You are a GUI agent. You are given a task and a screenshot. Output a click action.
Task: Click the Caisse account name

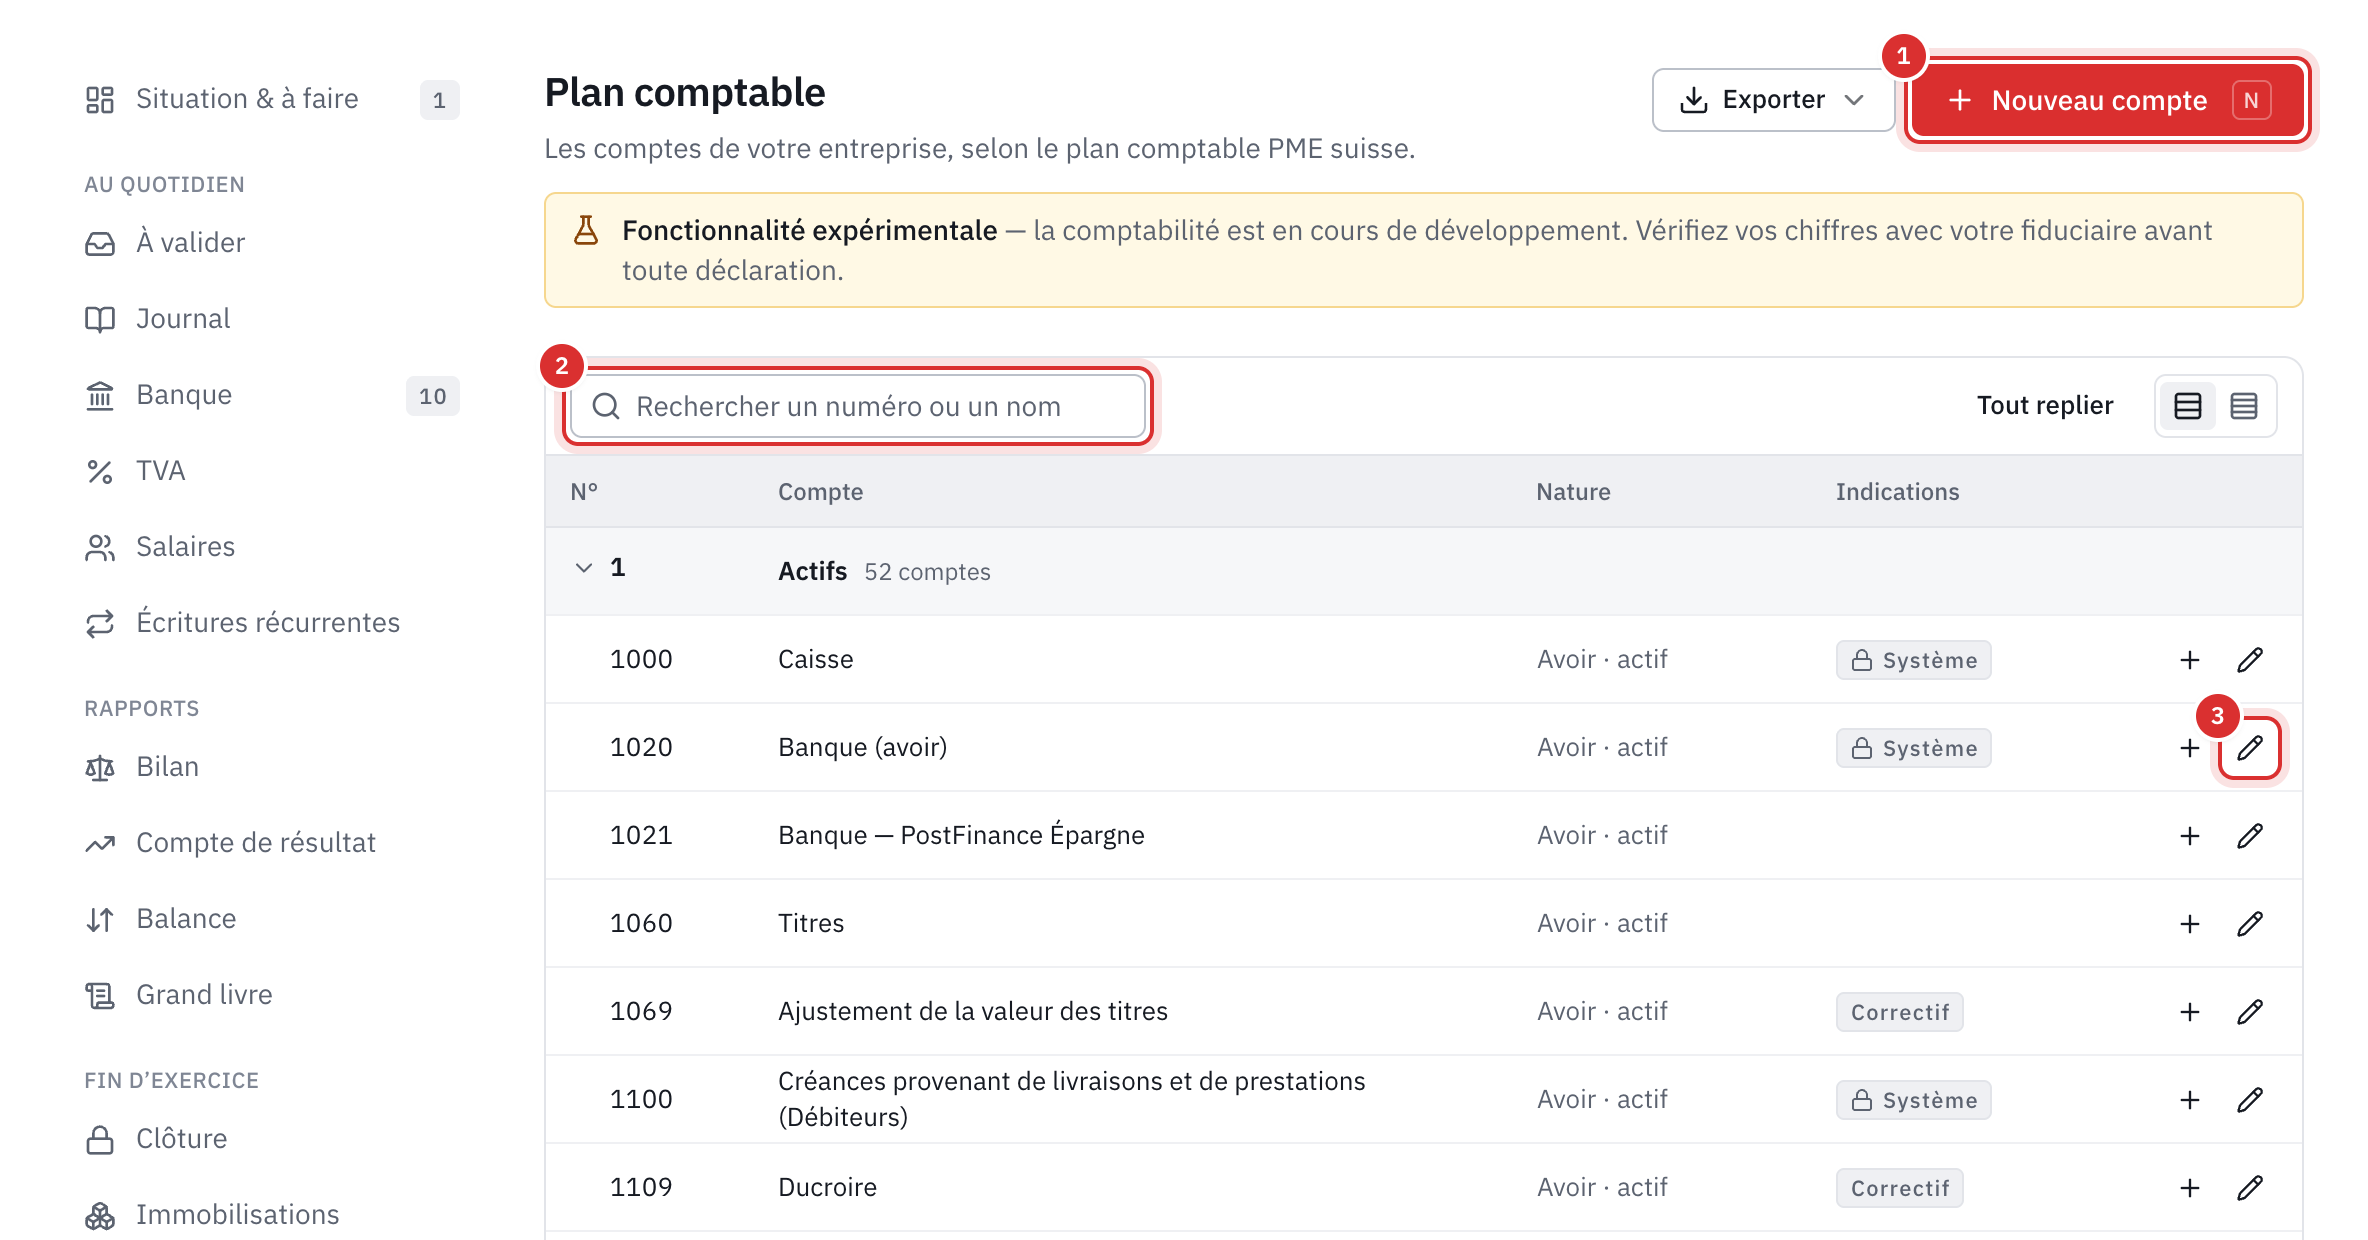pyautogui.click(x=816, y=659)
